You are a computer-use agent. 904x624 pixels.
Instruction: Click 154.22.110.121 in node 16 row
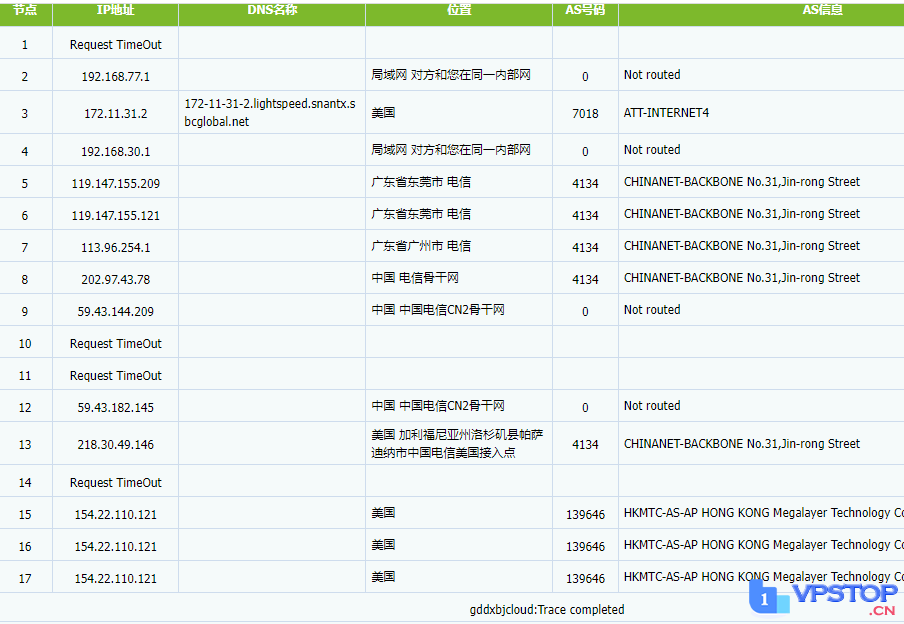tap(115, 546)
